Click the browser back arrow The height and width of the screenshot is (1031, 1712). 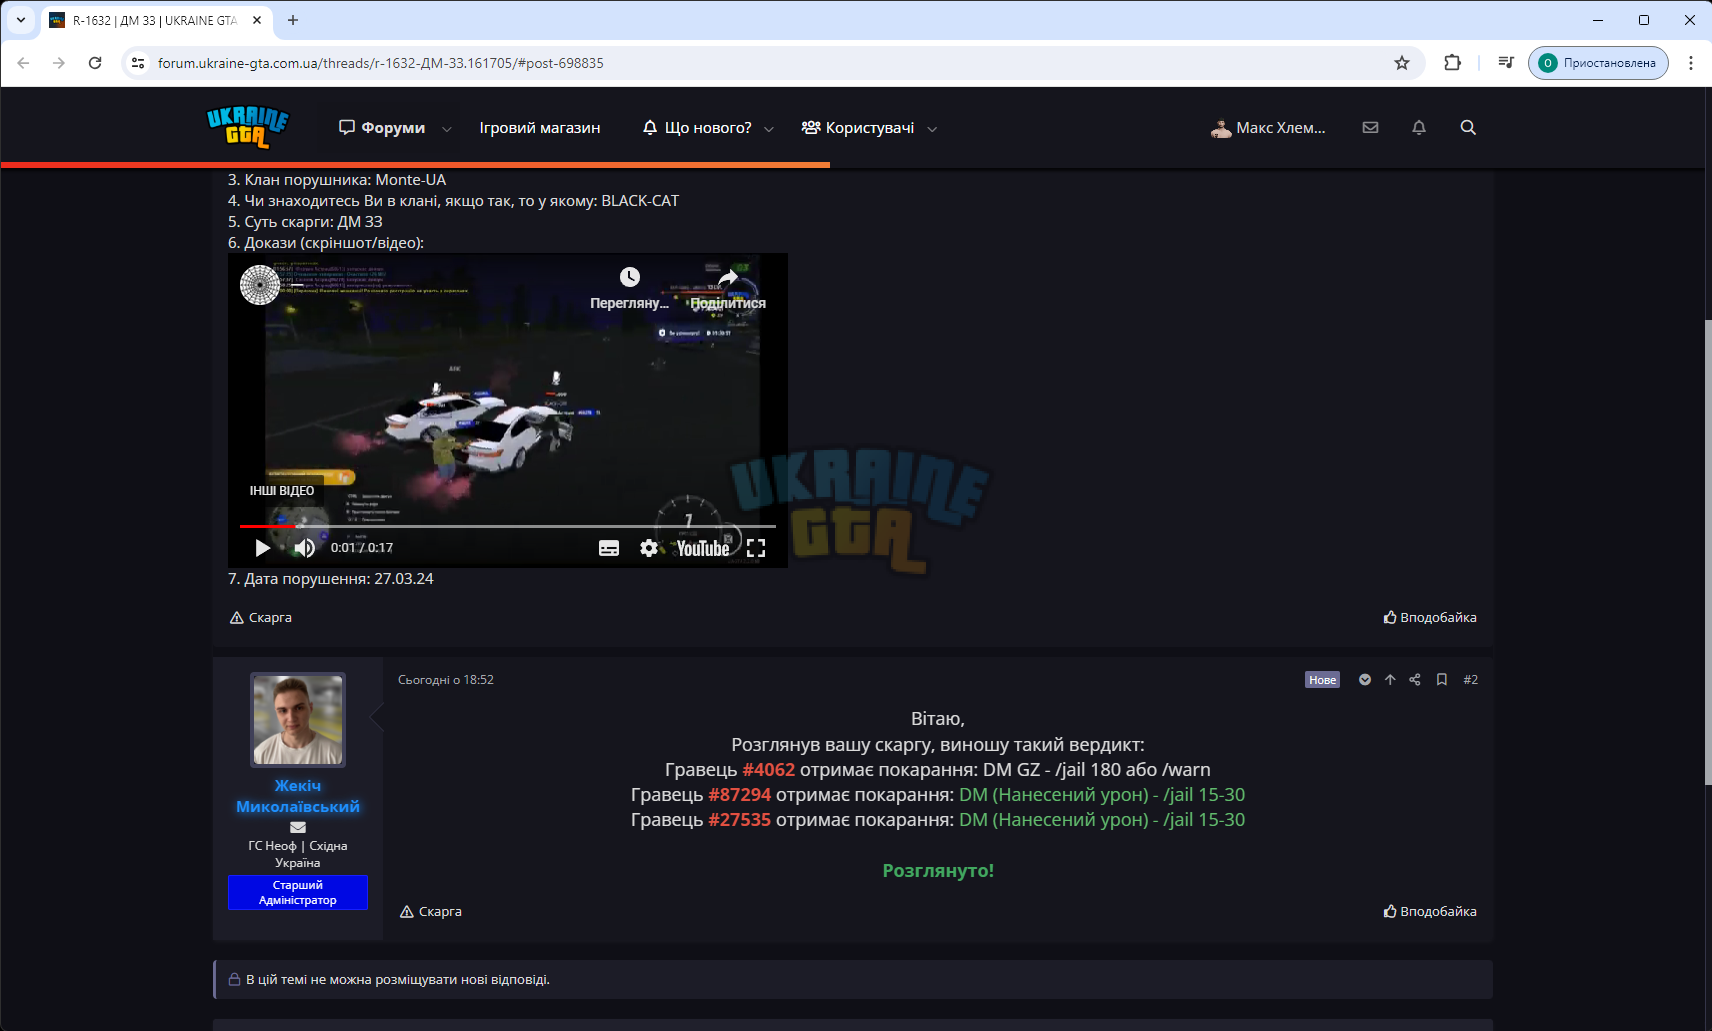coord(23,63)
